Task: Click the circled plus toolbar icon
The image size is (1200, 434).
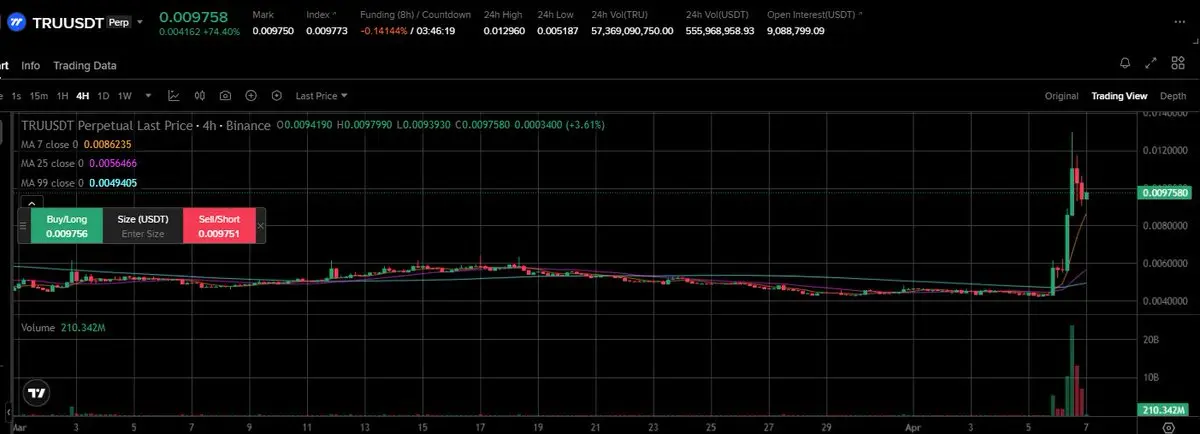Action: pos(250,96)
